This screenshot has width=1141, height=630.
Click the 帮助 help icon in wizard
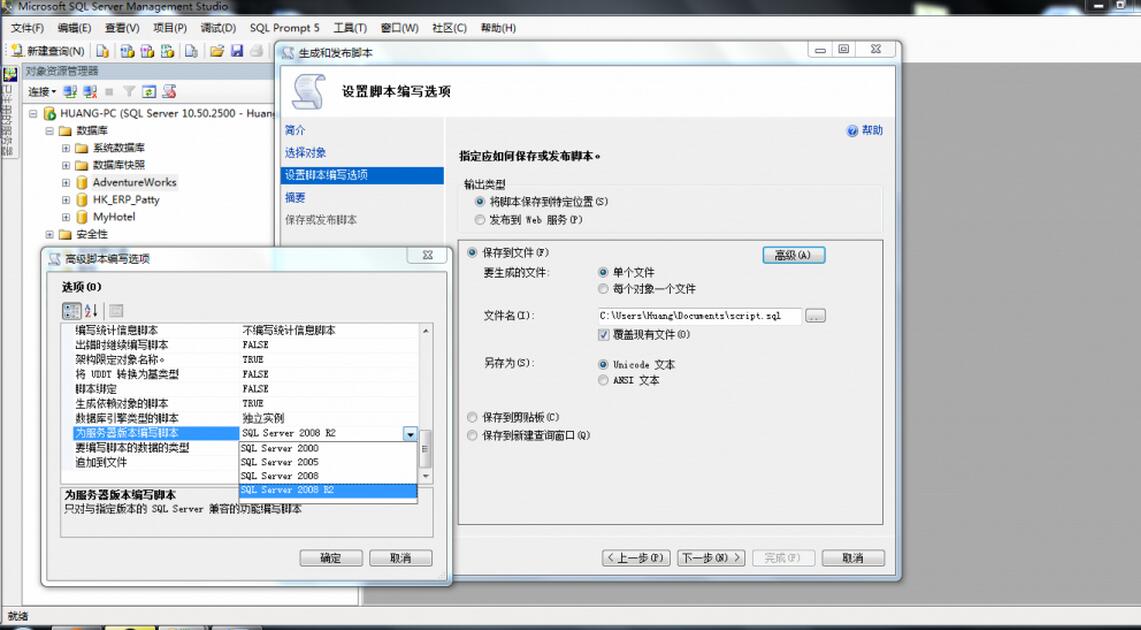click(x=853, y=131)
